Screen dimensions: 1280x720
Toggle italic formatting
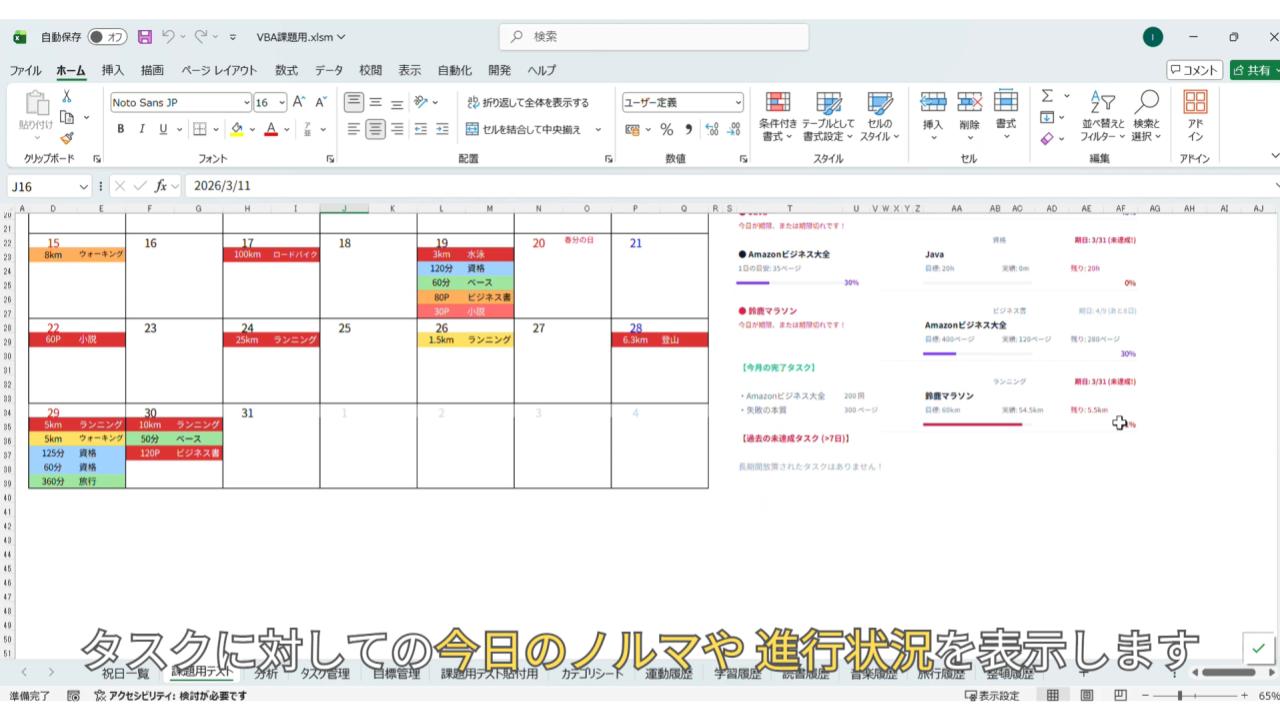pyautogui.click(x=142, y=129)
